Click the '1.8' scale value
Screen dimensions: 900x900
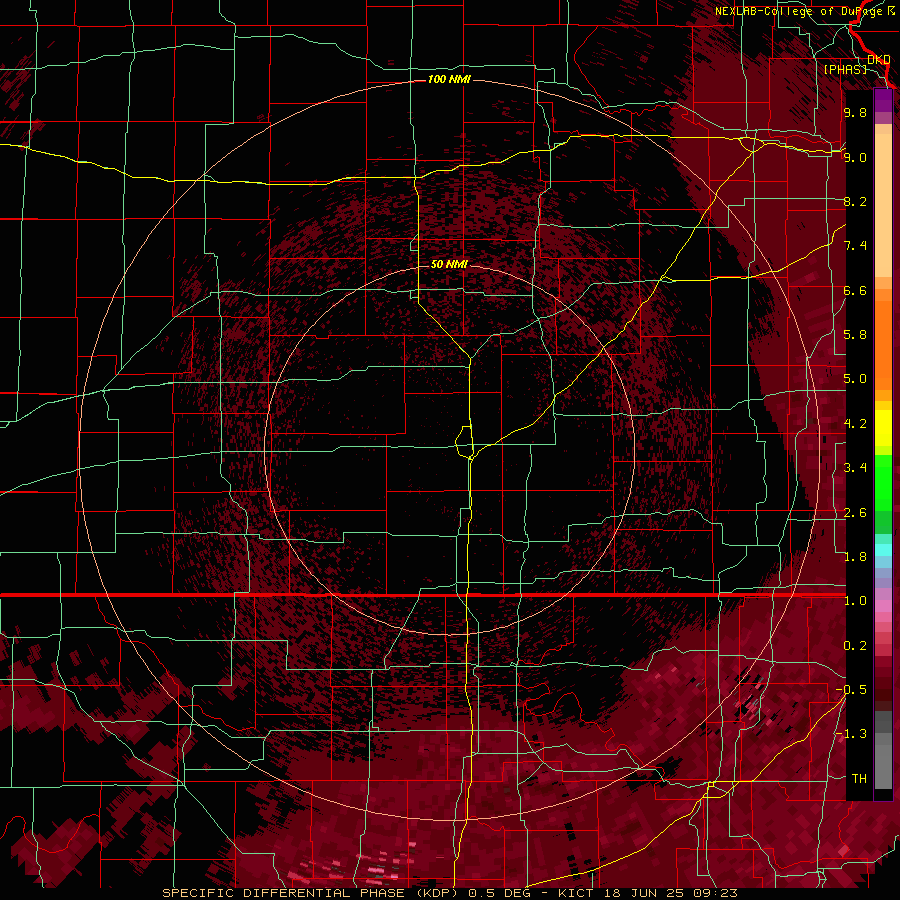coord(855,557)
